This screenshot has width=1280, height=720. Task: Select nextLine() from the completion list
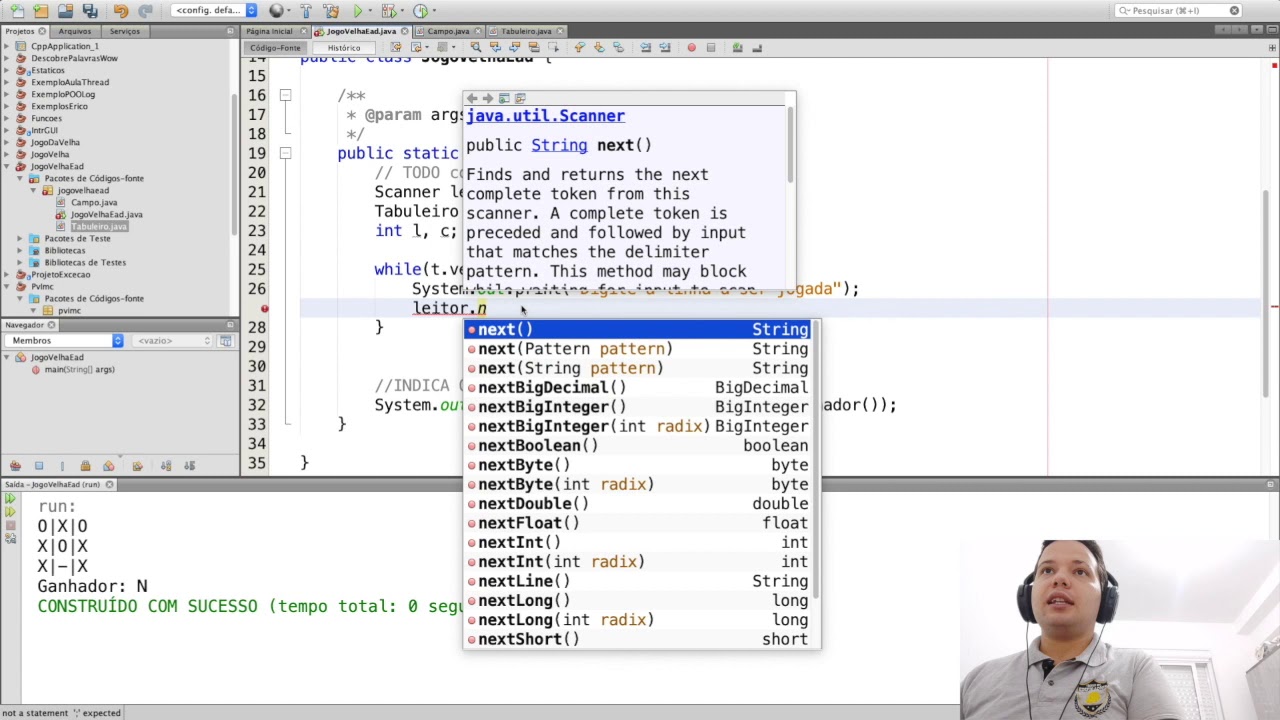pyautogui.click(x=640, y=581)
